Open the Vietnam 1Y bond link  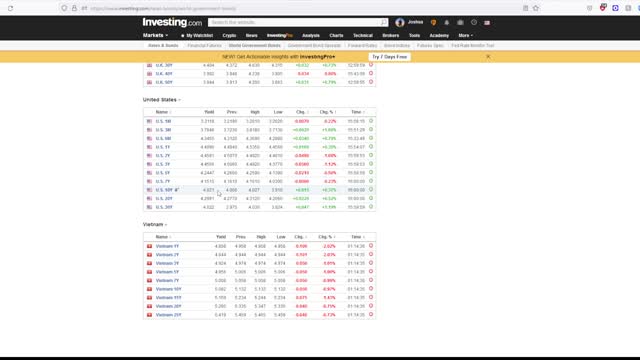coord(167,246)
